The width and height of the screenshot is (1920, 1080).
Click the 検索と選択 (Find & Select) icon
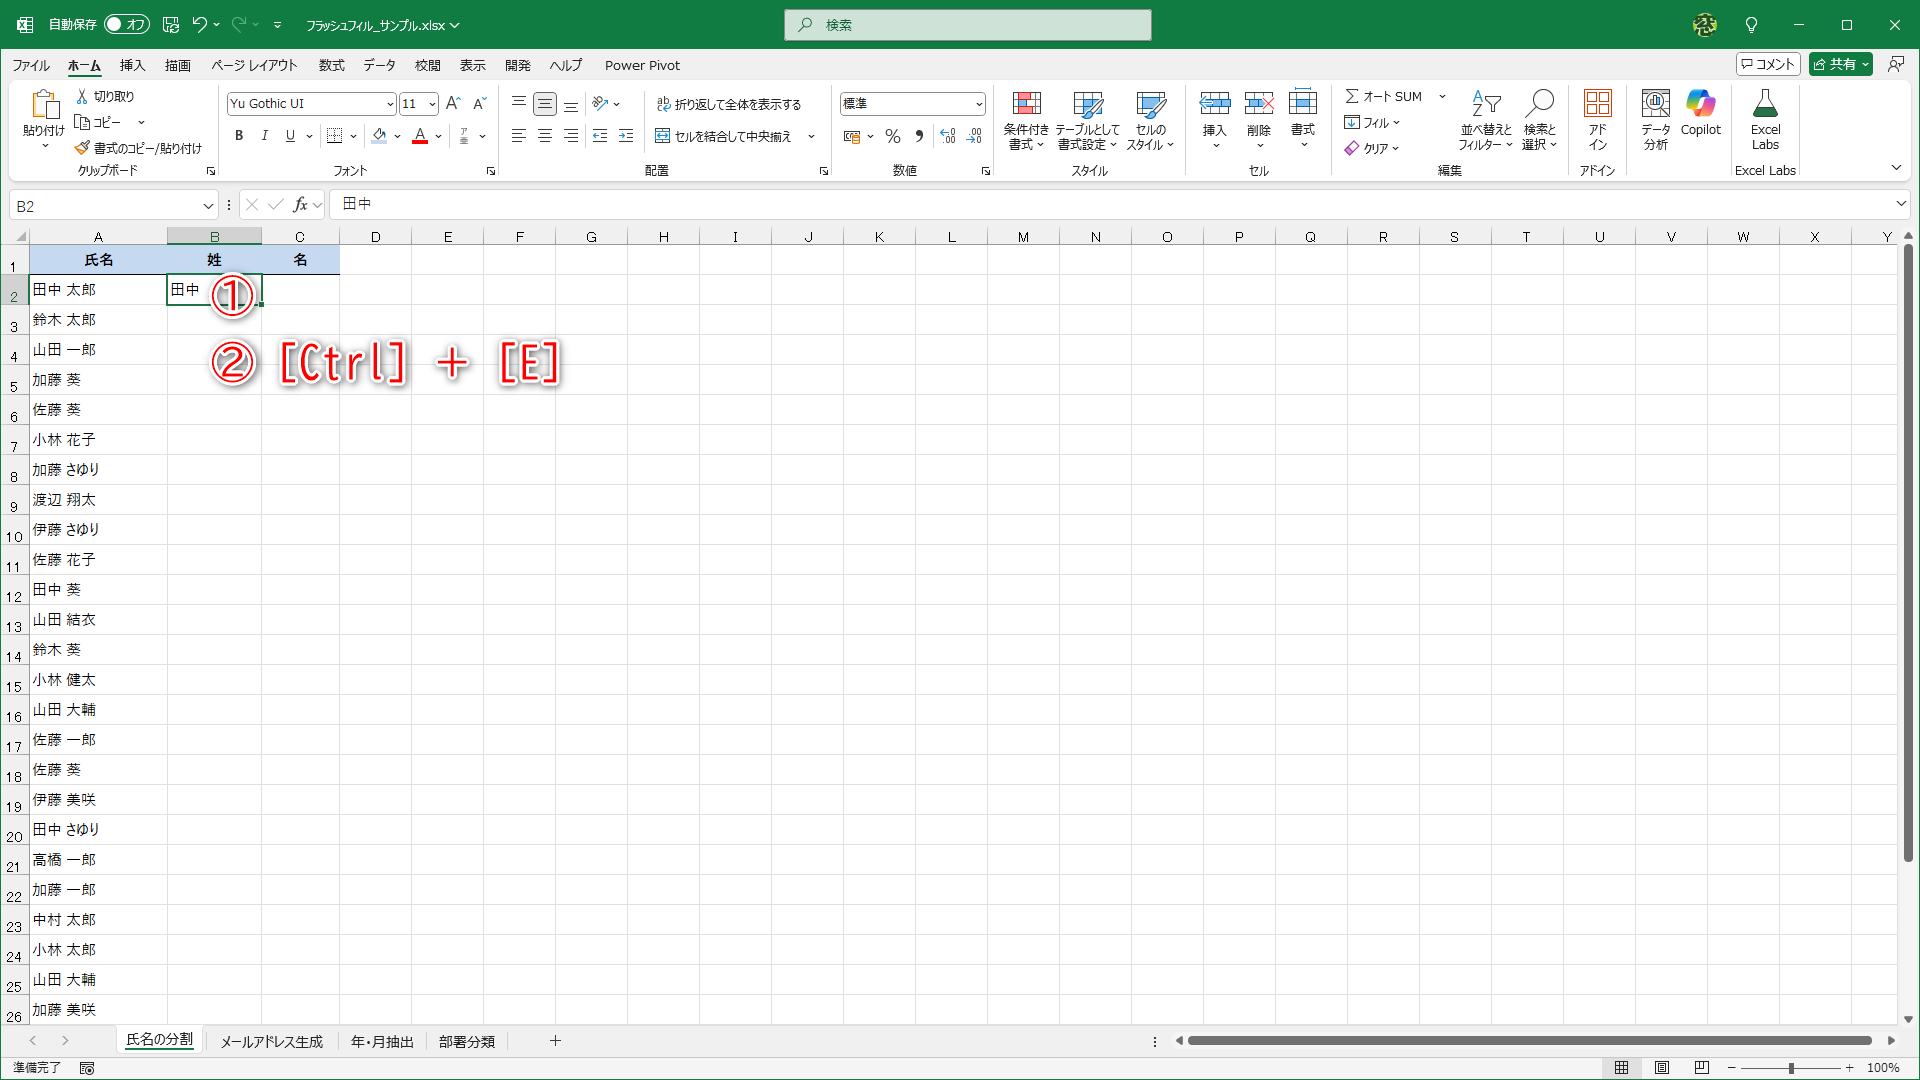pos(1540,118)
